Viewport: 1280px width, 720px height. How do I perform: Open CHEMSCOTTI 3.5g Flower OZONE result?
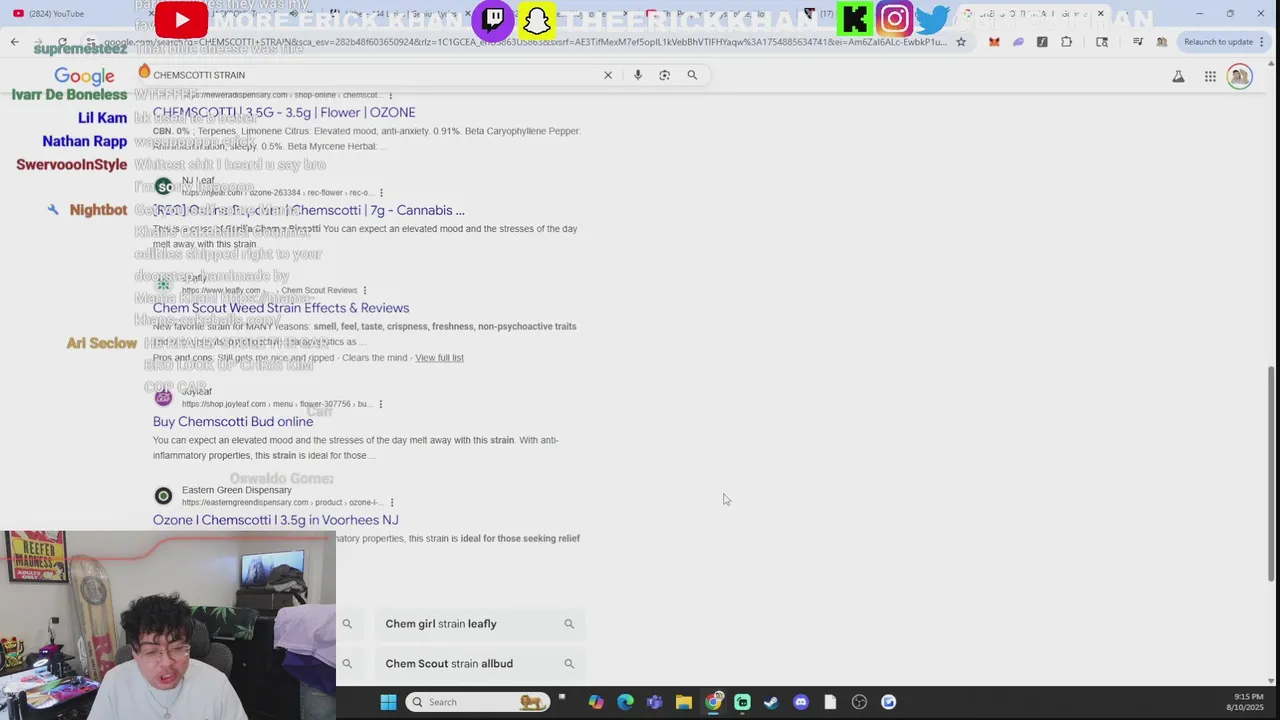284,112
